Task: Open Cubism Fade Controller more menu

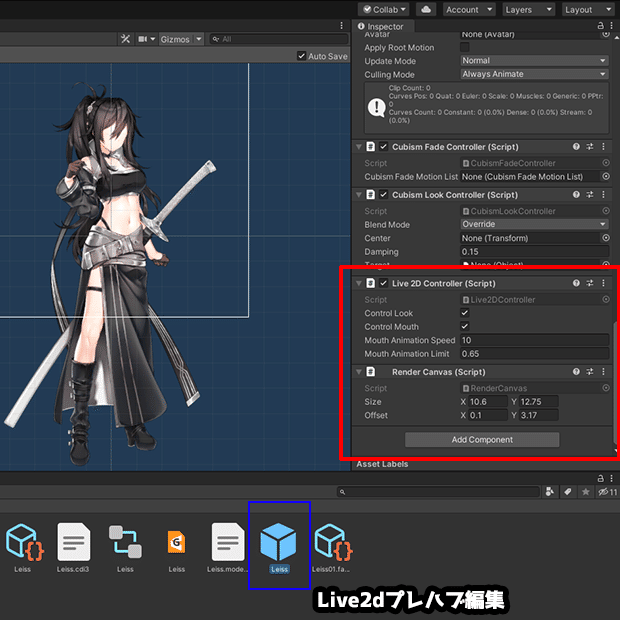Action: pos(603,147)
